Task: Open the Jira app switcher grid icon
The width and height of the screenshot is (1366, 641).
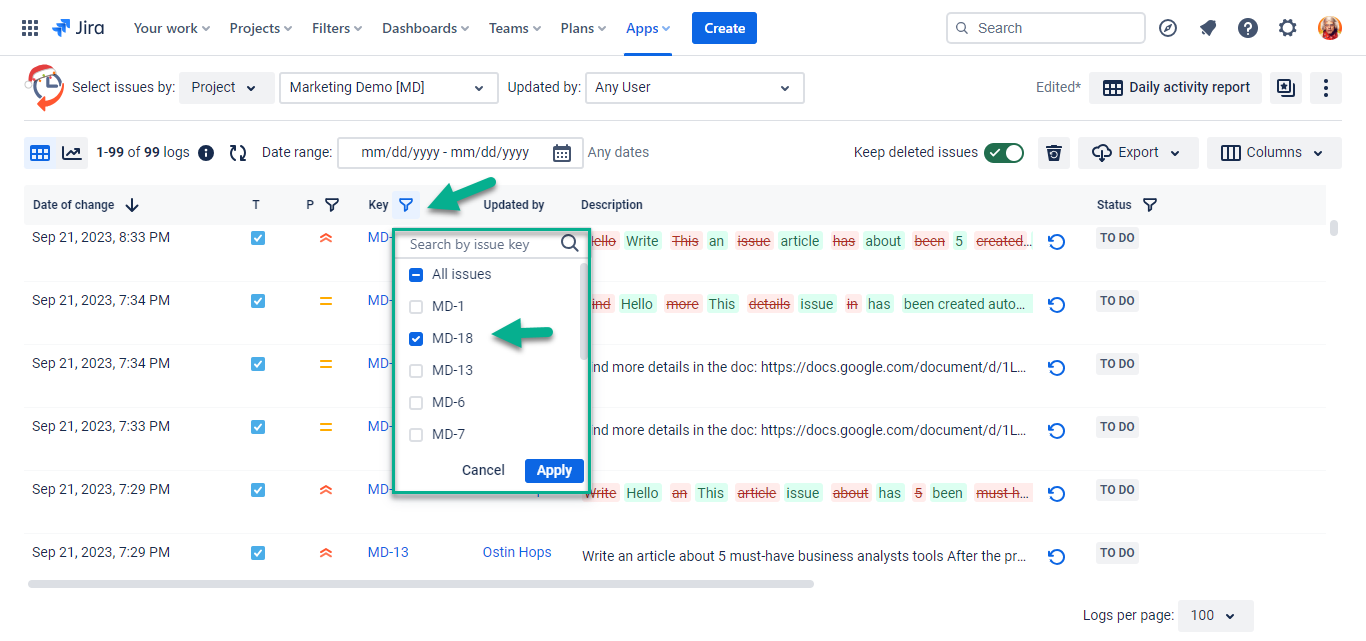Action: [x=30, y=28]
